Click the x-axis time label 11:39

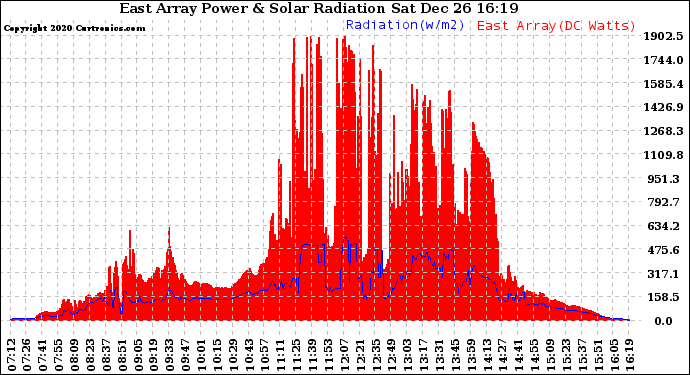pos(312,355)
